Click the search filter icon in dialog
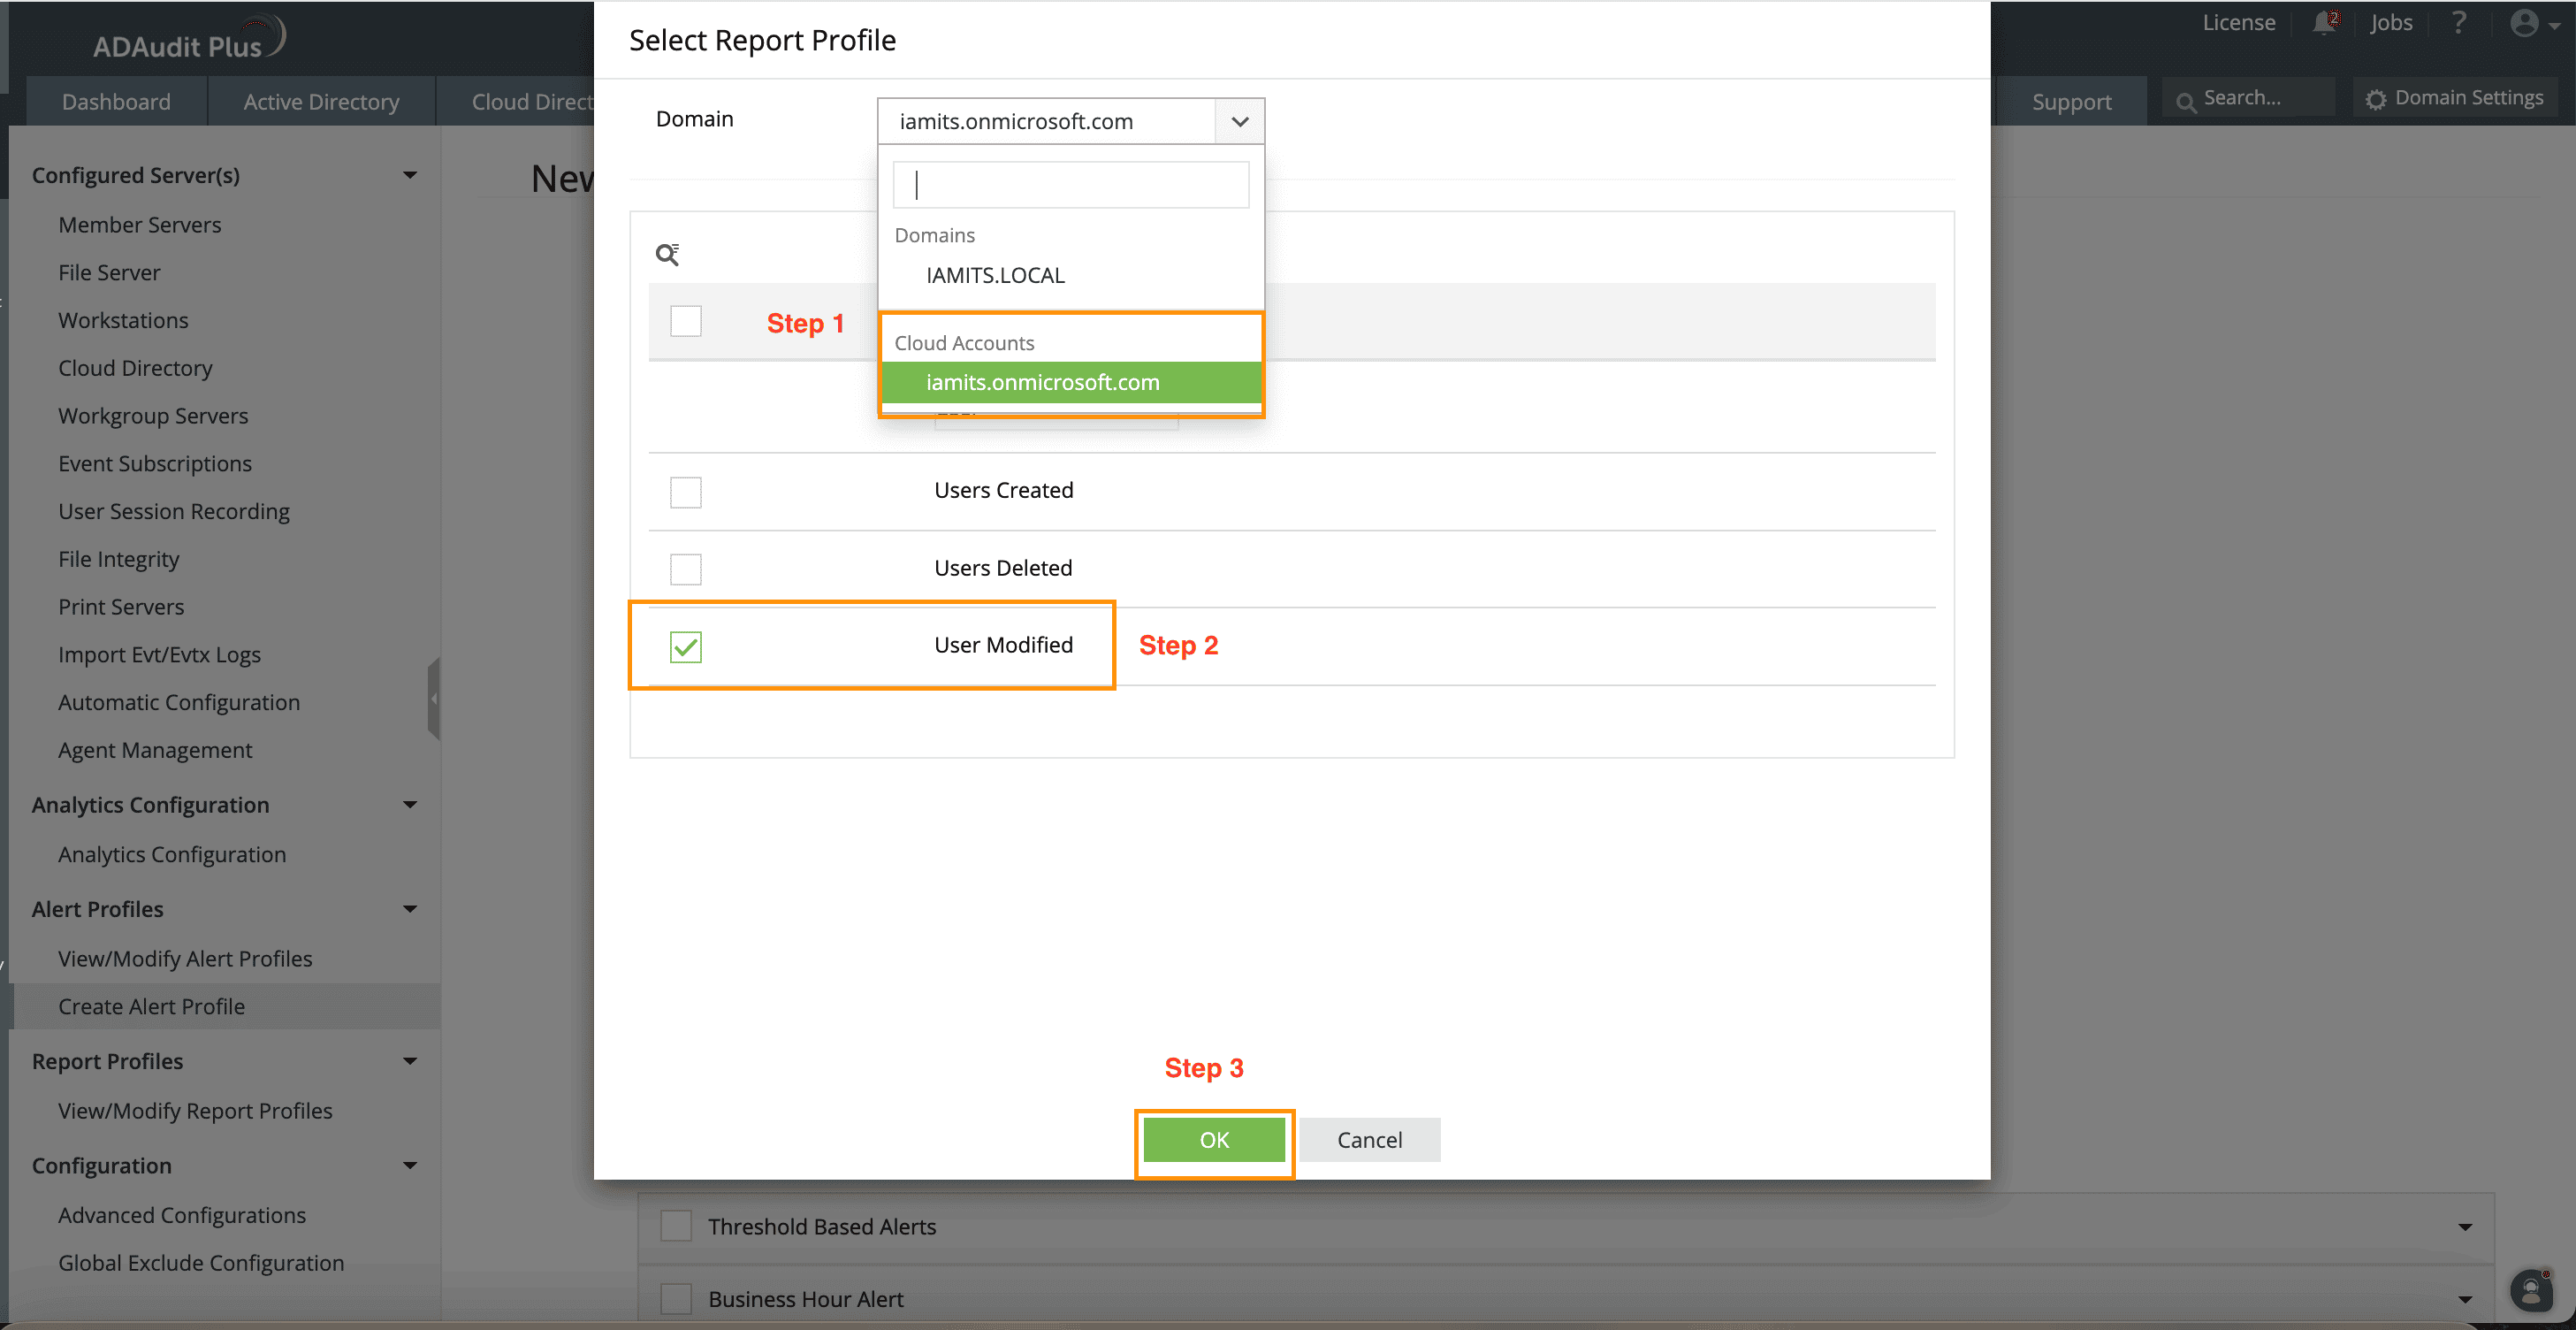 click(667, 254)
